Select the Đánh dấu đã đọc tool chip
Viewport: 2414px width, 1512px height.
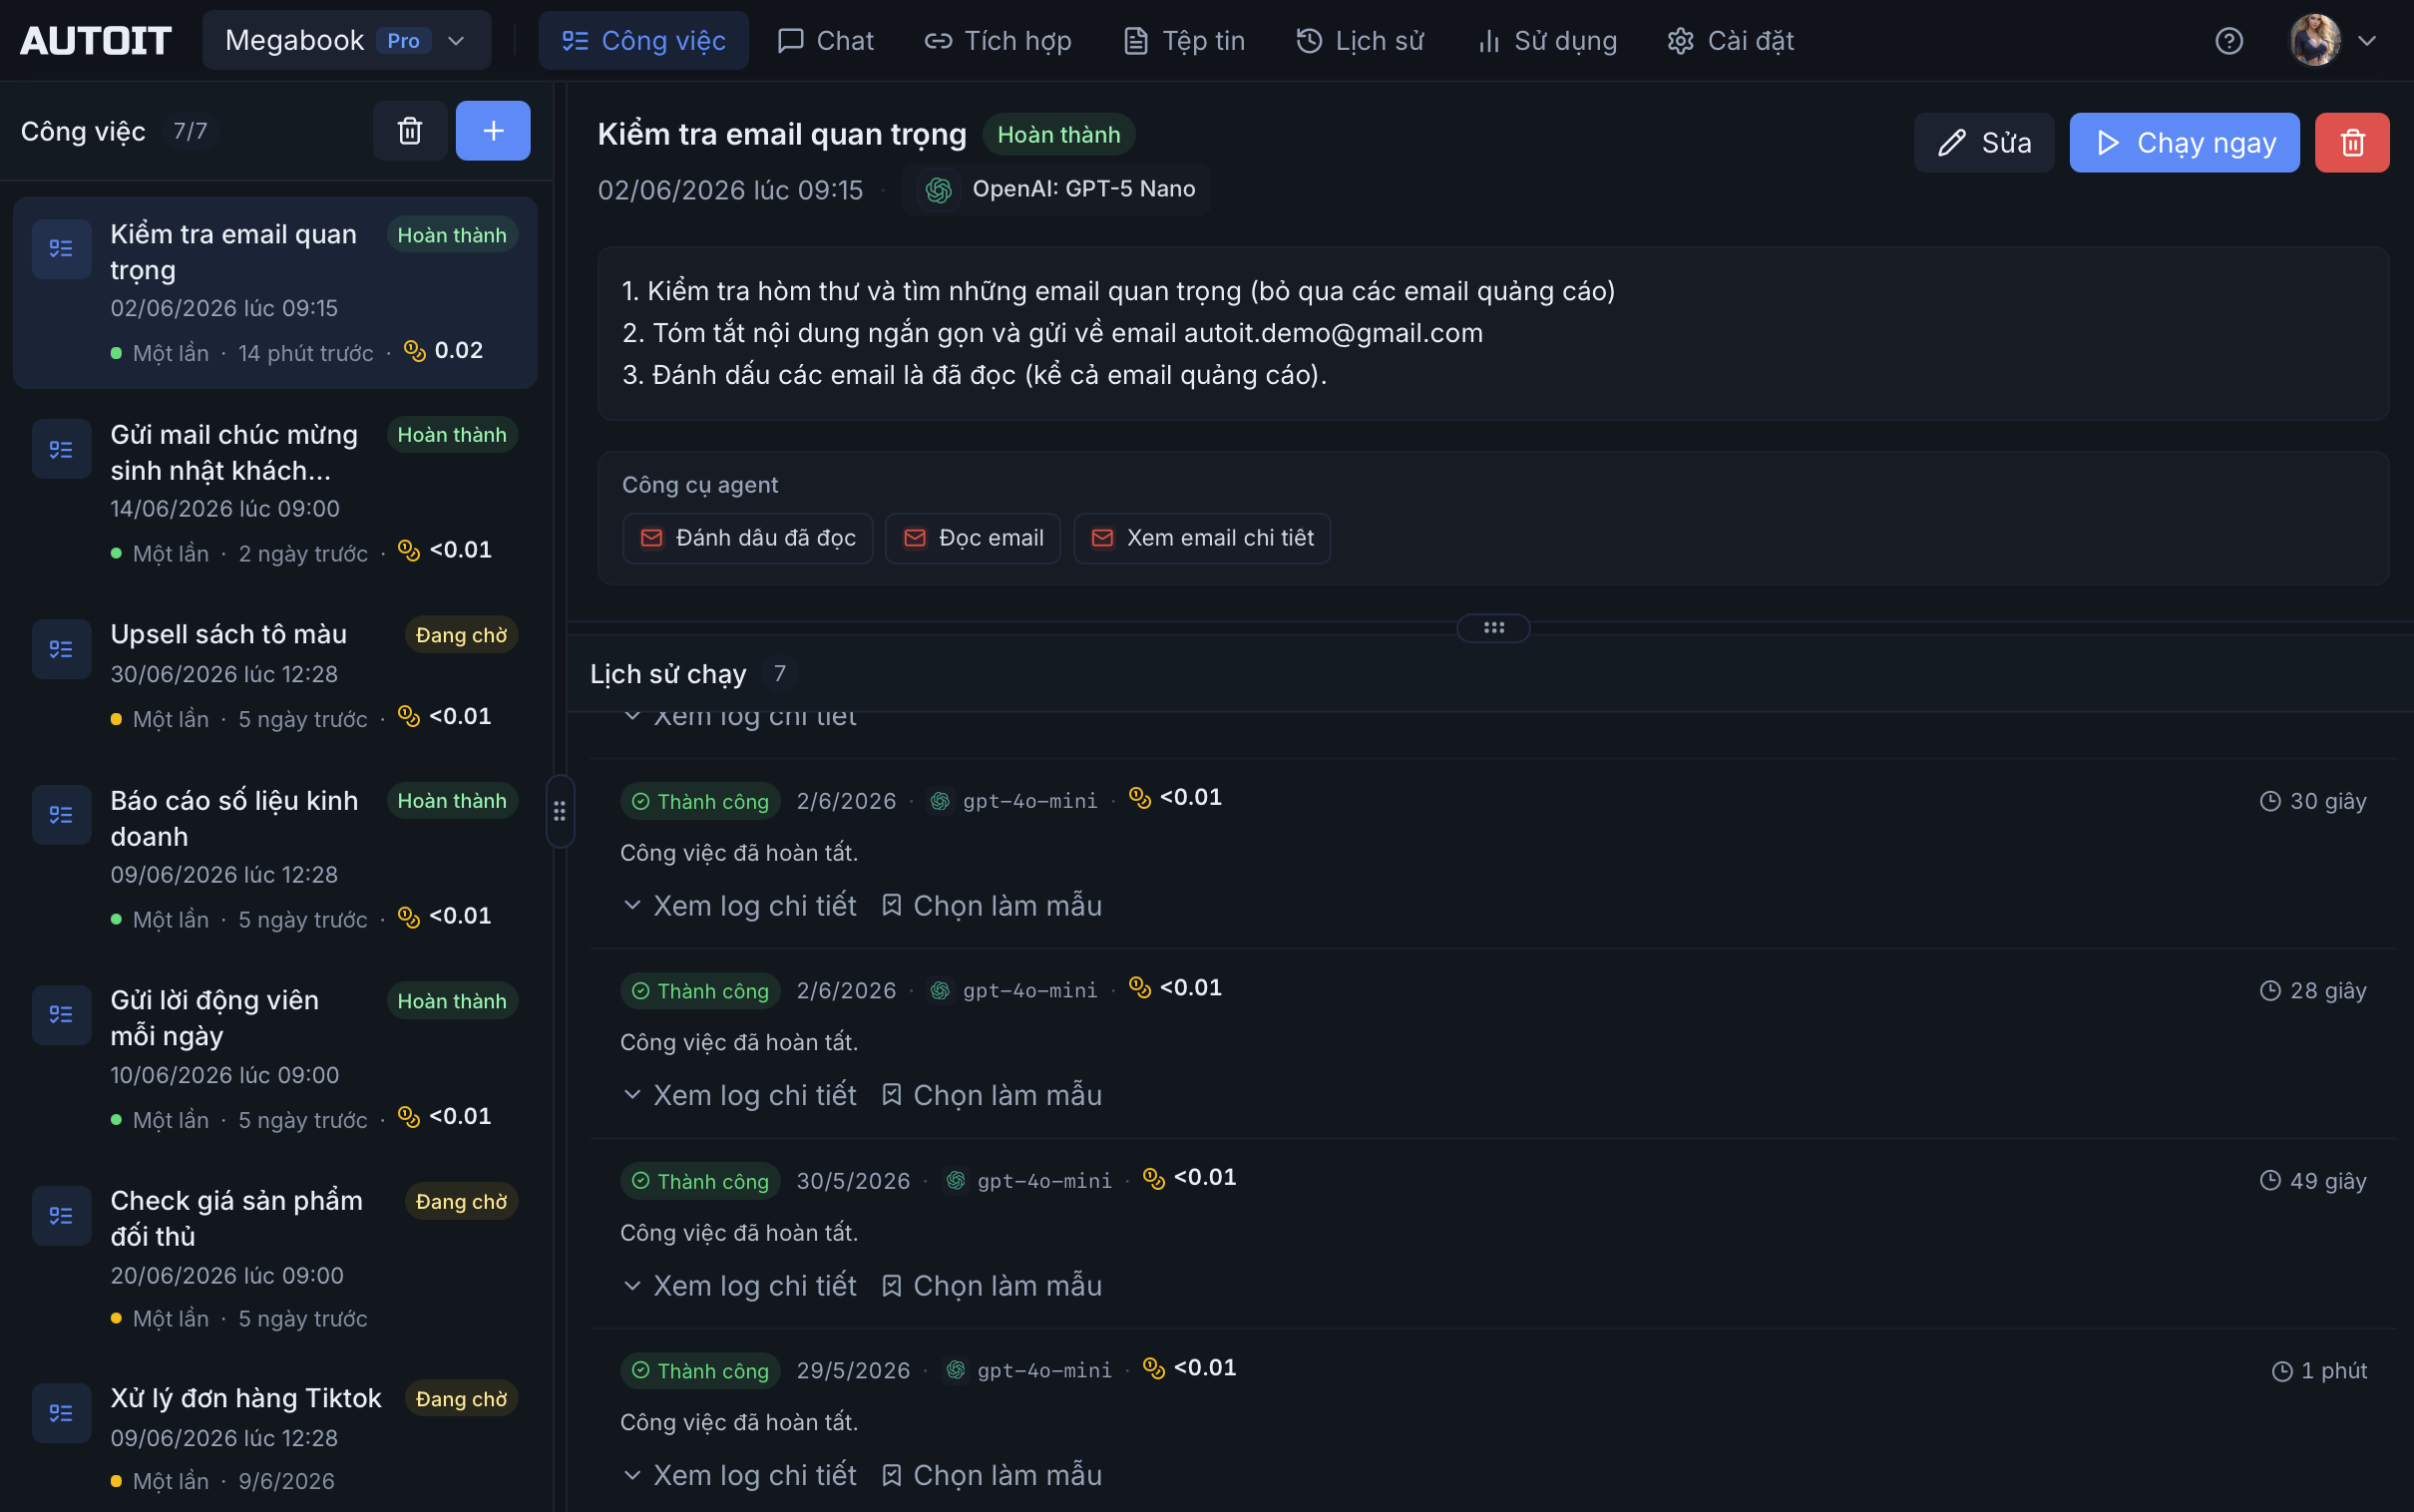[x=747, y=538]
